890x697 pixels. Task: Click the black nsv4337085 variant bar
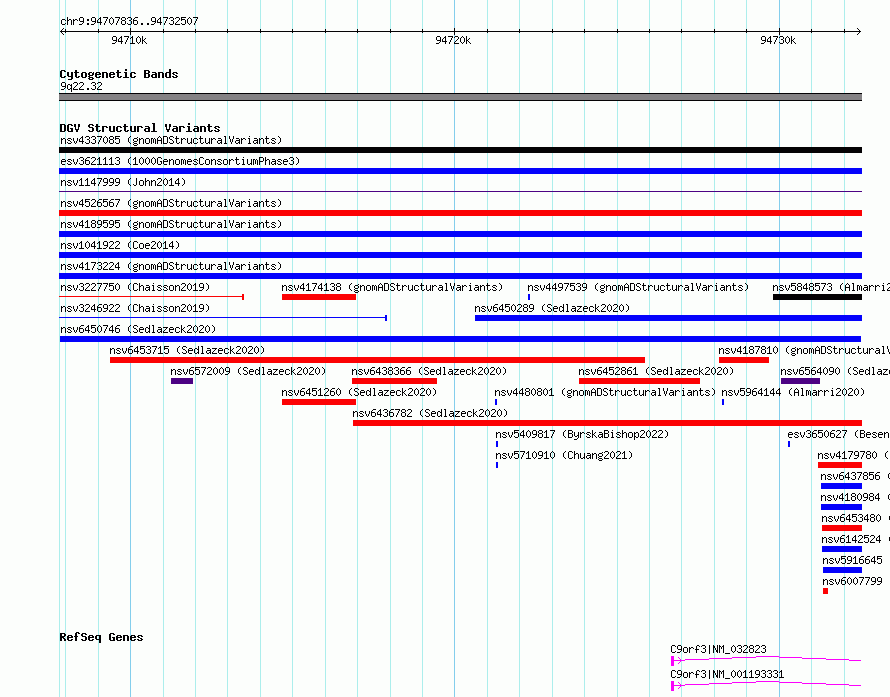460,150
